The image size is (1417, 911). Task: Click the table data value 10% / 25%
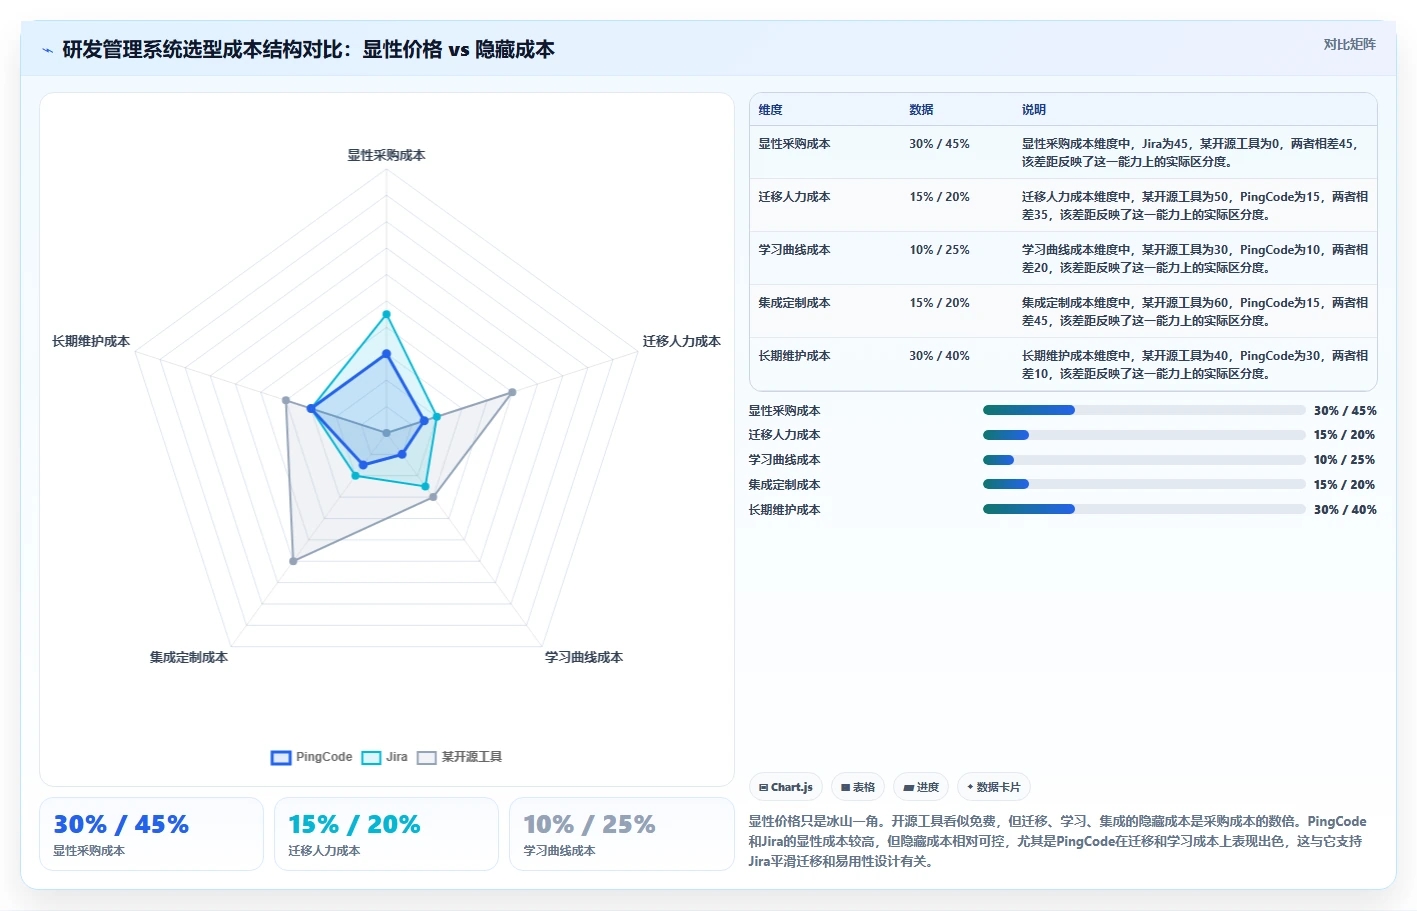pyautogui.click(x=939, y=250)
